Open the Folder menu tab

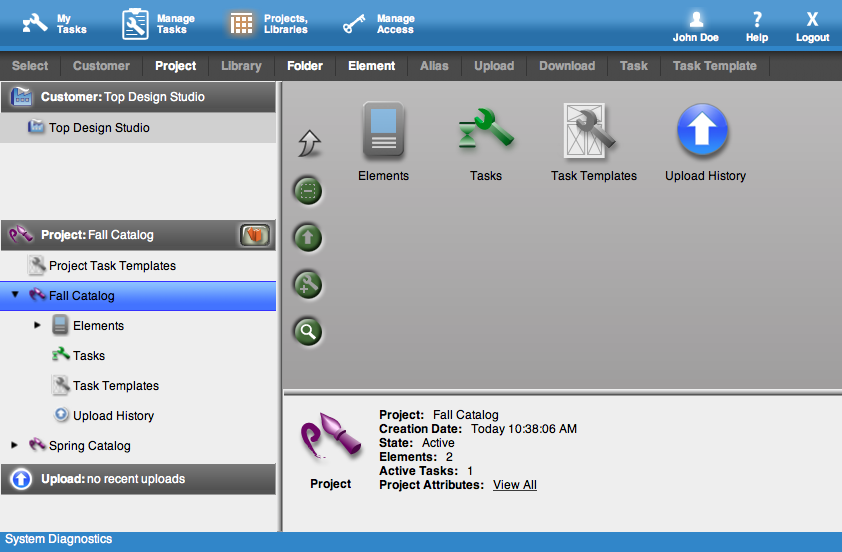tap(305, 66)
